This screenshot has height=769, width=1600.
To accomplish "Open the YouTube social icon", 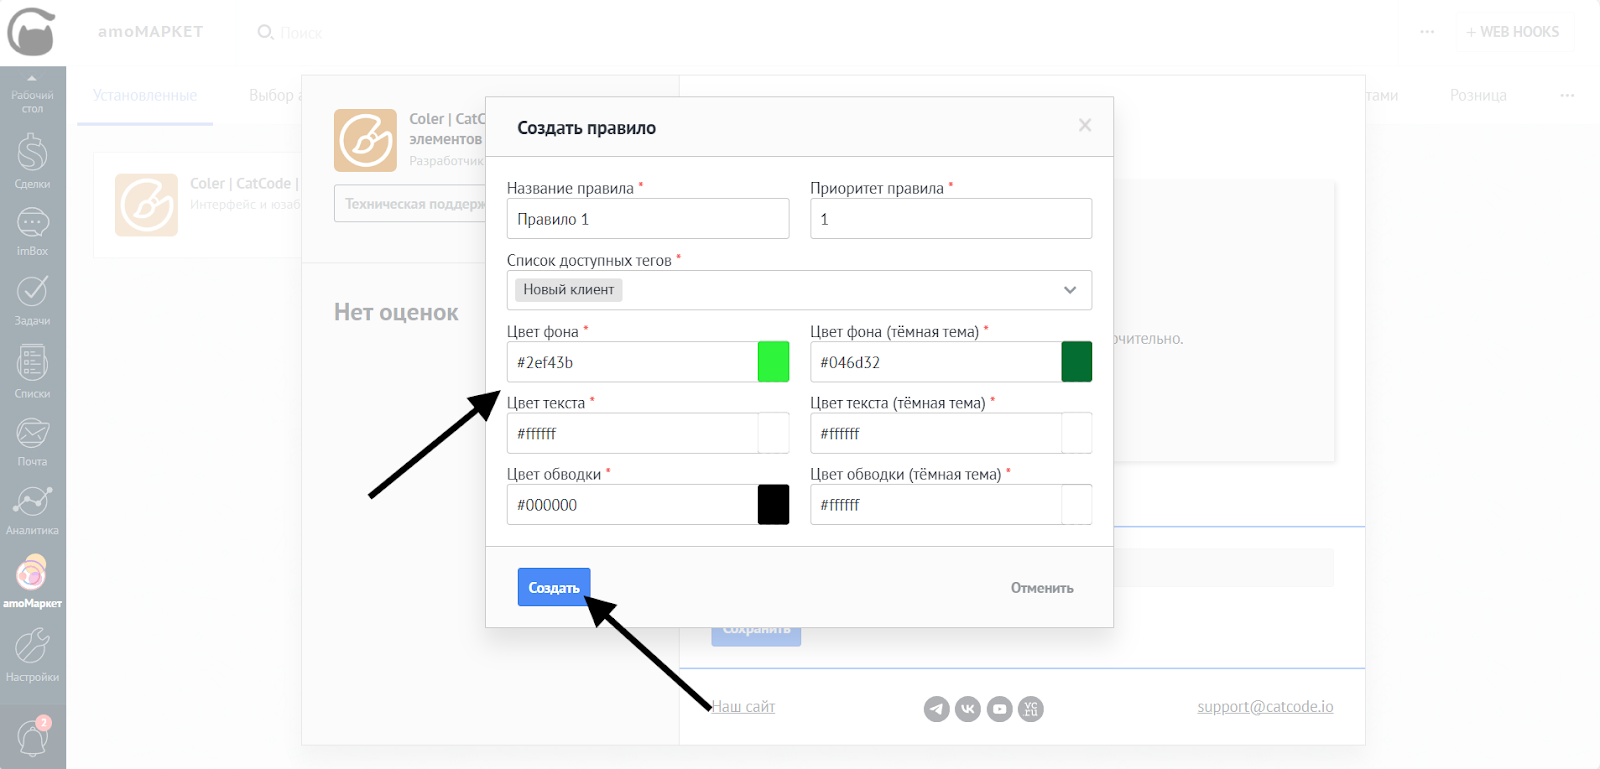I will [999, 709].
